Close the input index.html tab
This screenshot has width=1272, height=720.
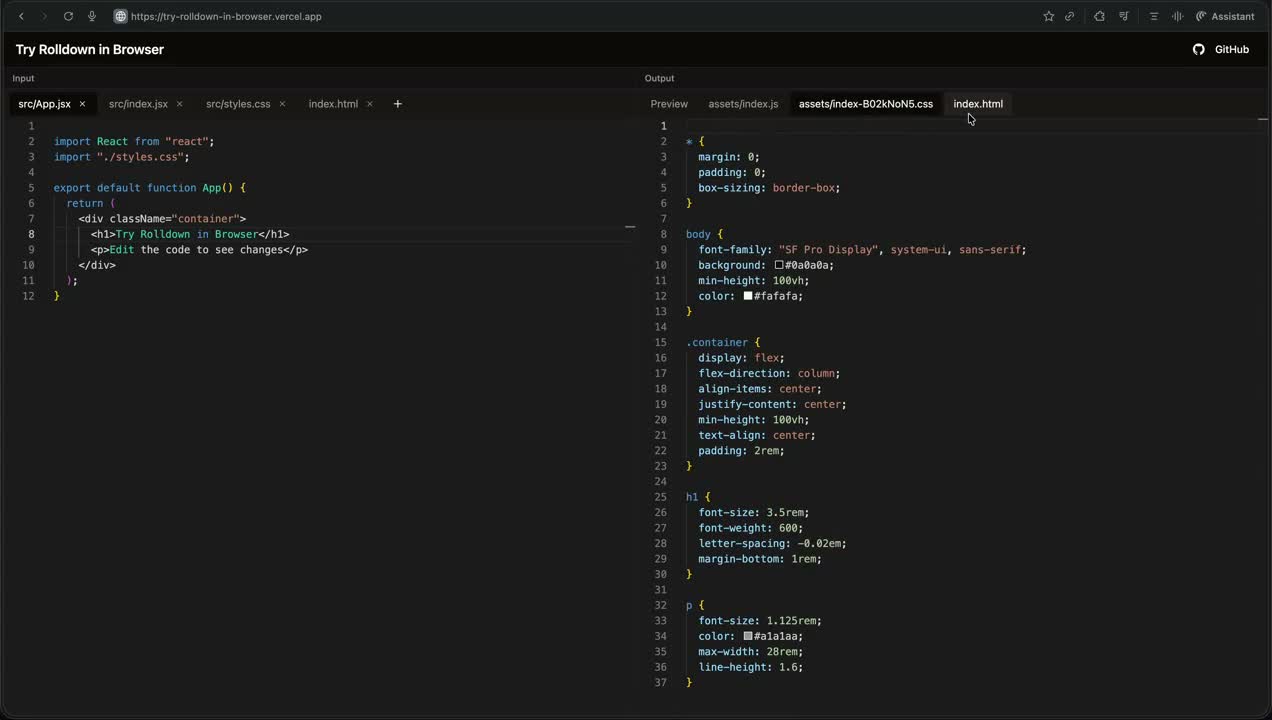369,104
